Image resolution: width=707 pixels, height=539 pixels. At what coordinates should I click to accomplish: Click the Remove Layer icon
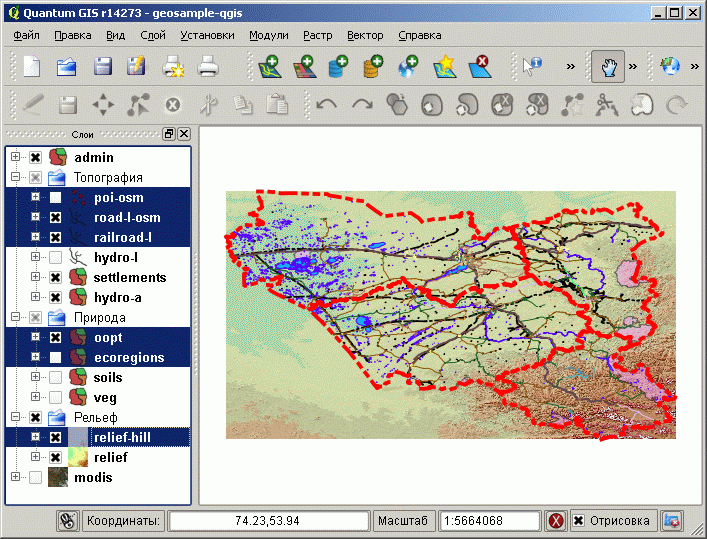point(480,67)
